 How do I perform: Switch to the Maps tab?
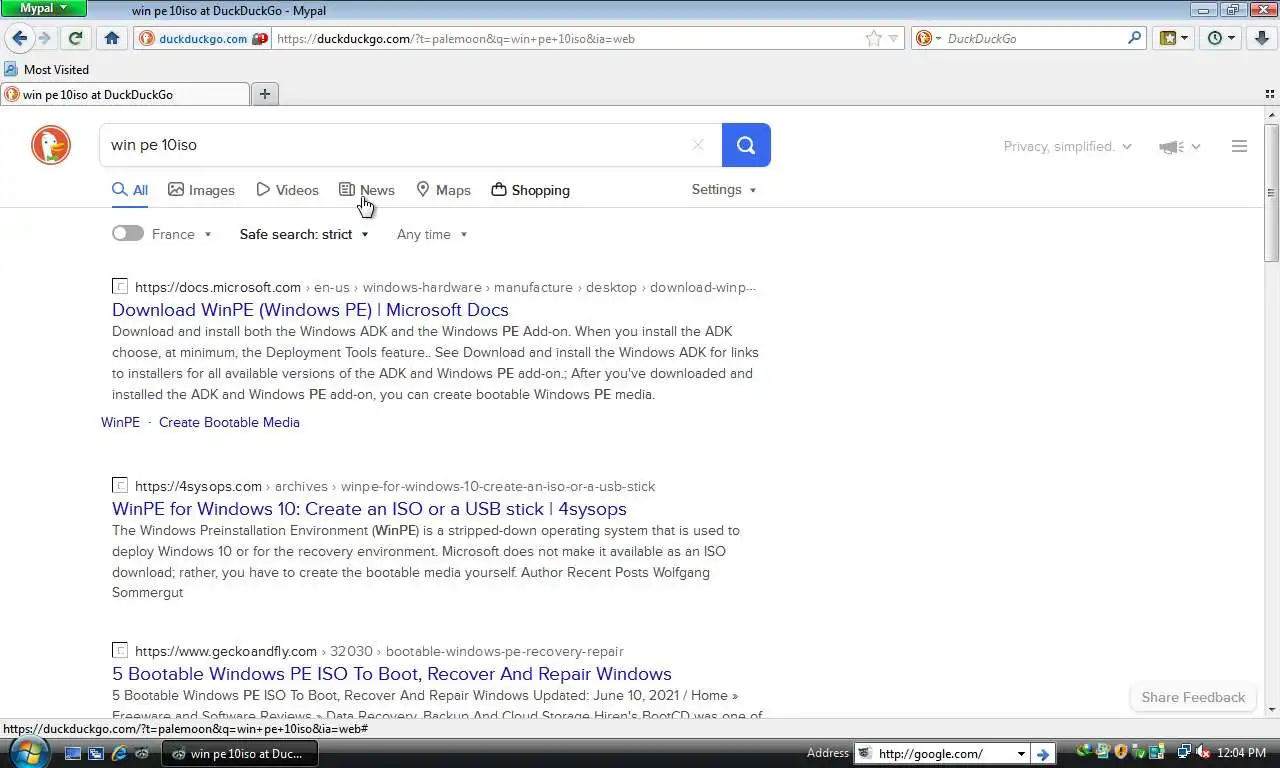[443, 190]
